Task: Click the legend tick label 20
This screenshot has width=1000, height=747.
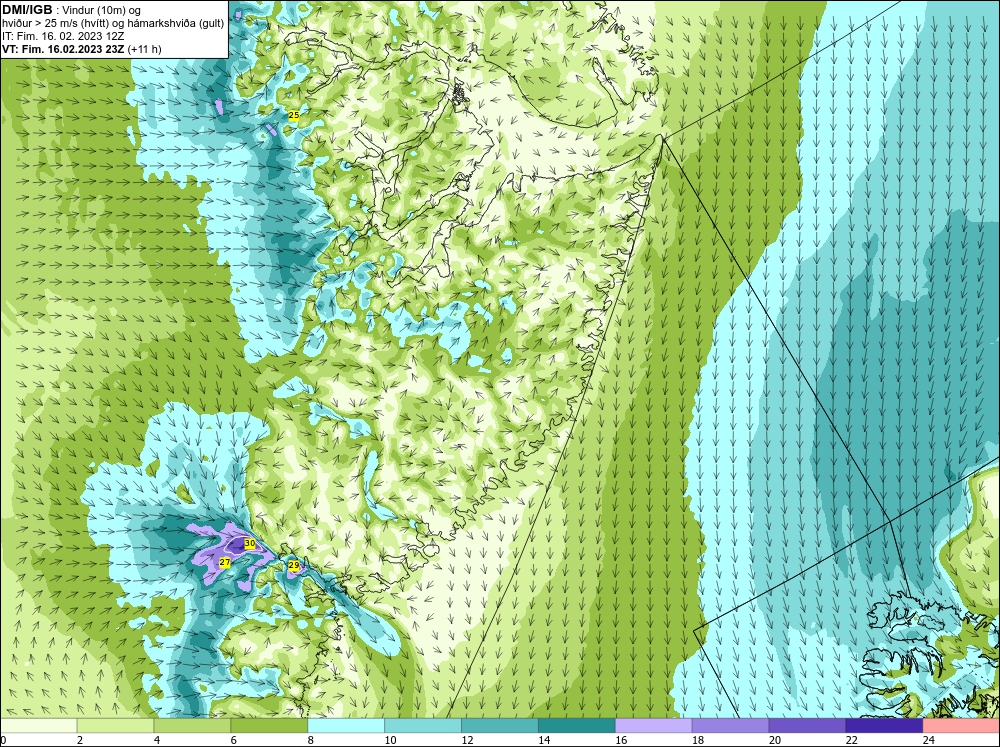Action: [774, 740]
